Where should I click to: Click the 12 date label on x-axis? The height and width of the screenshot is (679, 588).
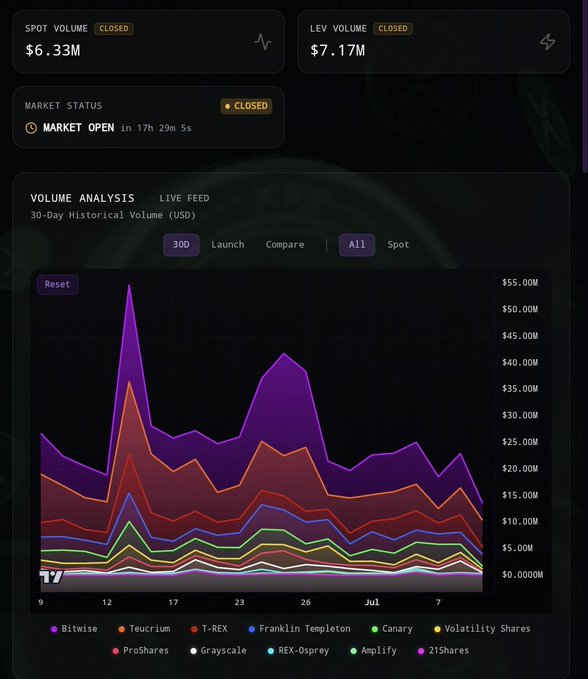point(107,602)
